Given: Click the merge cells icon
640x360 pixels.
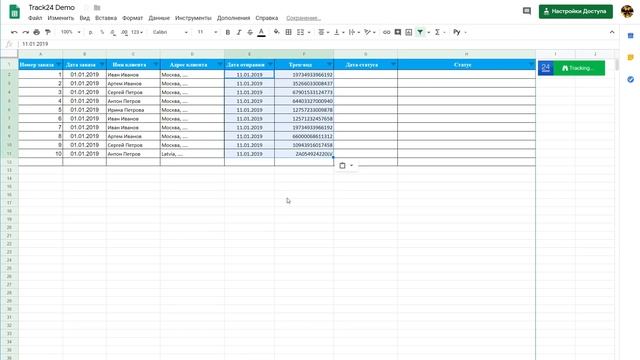Looking at the screenshot, I should tap(300, 32).
